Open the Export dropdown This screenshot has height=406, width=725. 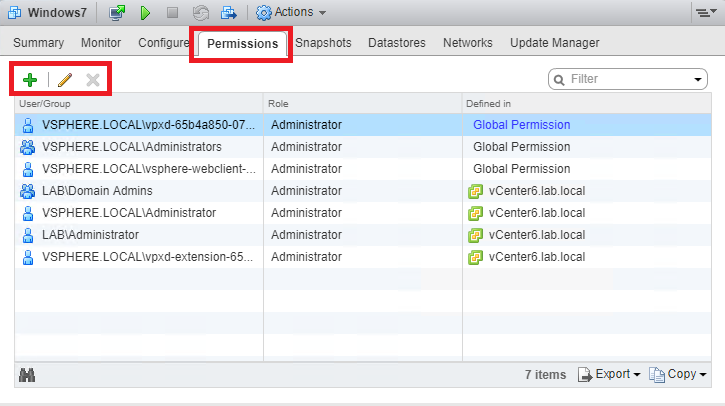610,375
